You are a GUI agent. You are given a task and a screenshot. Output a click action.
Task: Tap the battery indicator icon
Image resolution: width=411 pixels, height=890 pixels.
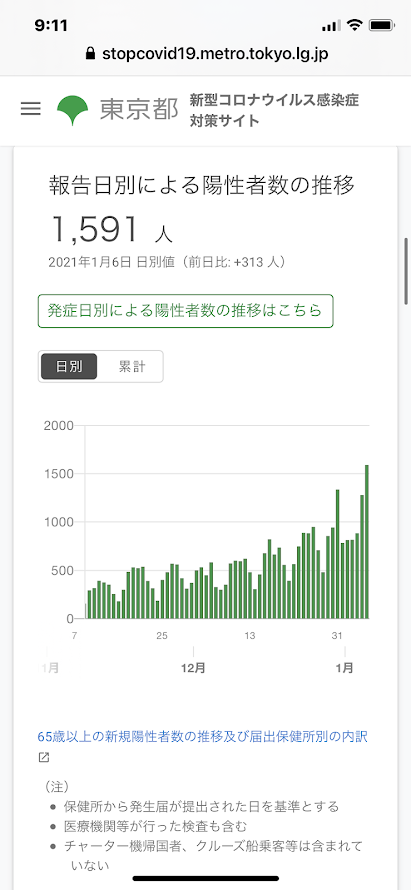(381, 26)
